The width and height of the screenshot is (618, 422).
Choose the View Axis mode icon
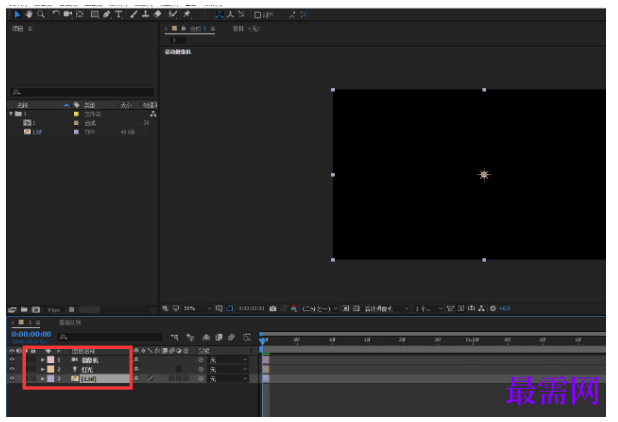[x=241, y=15]
